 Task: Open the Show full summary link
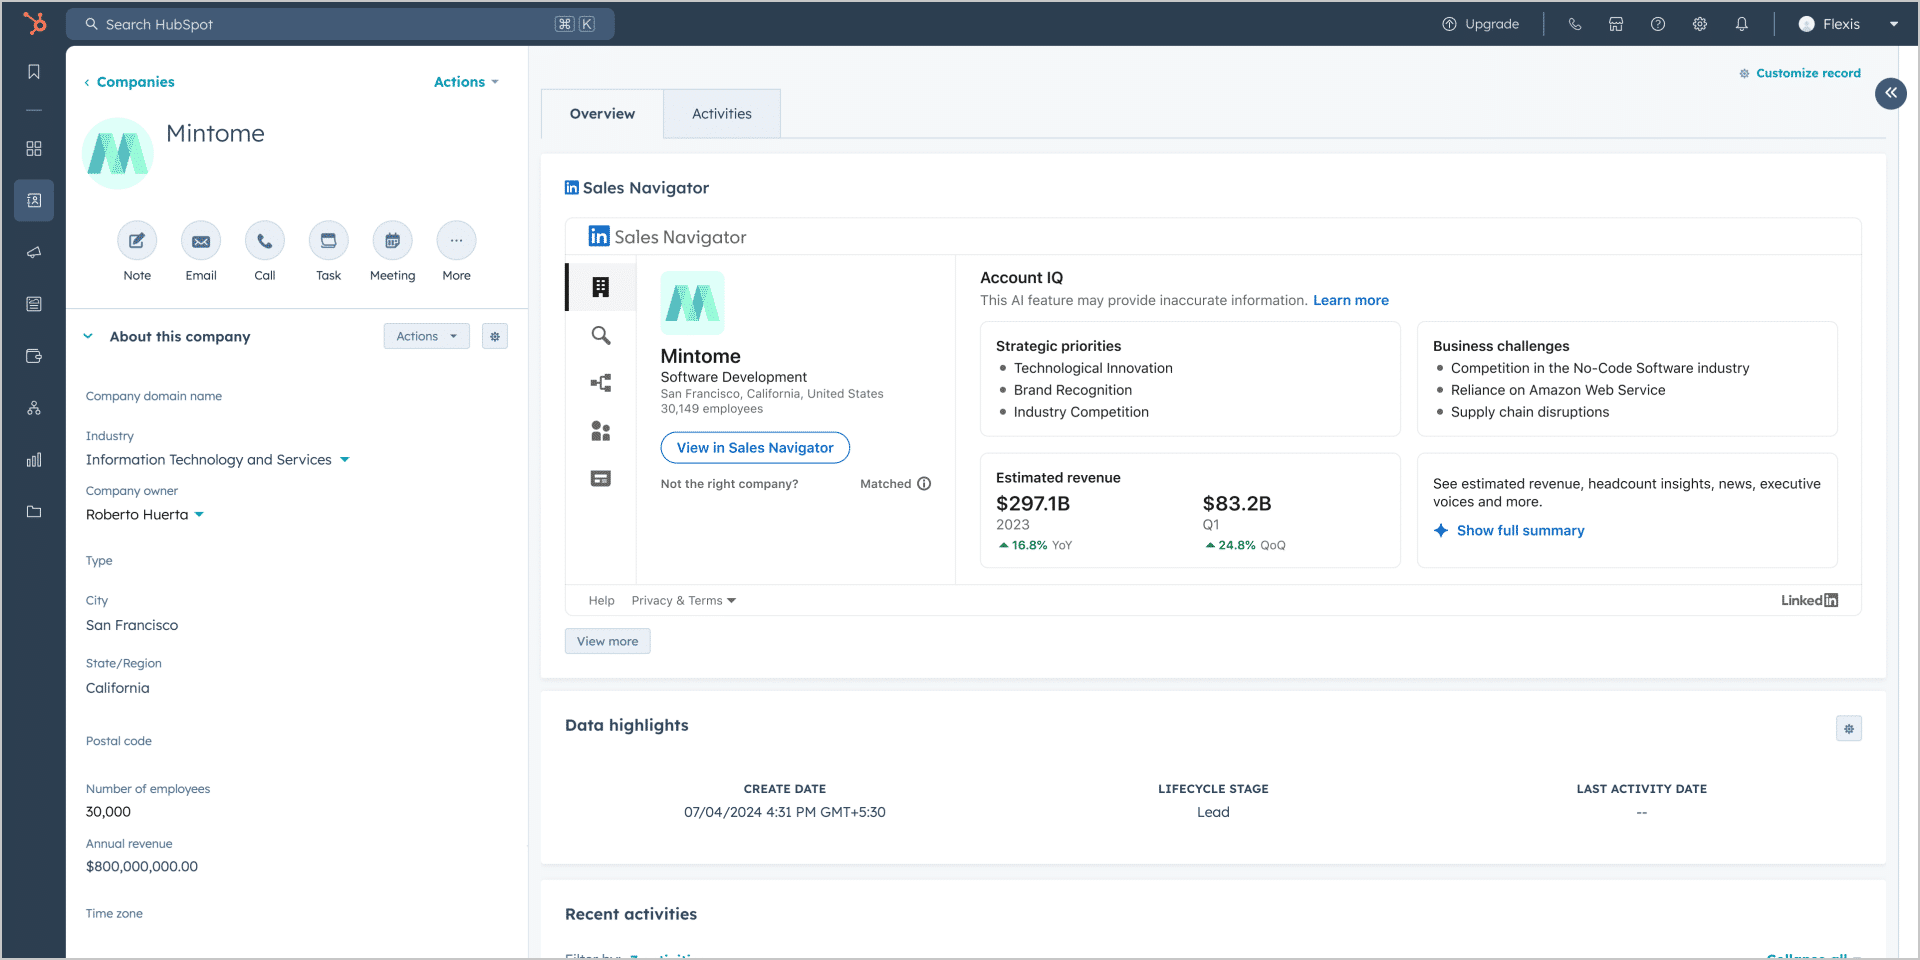1520,531
